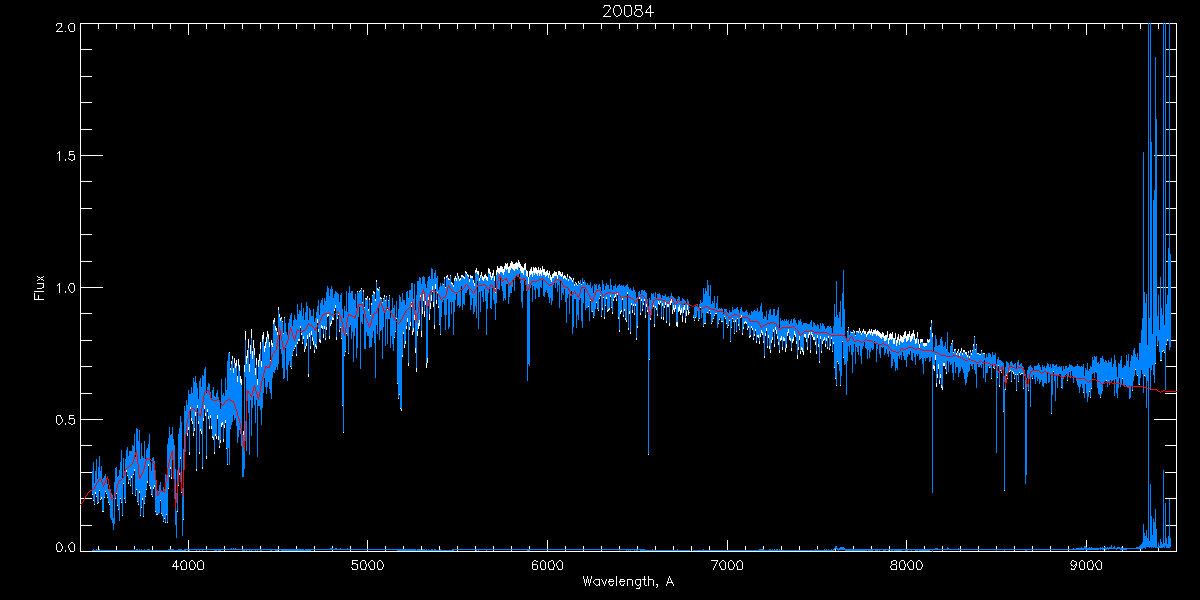
Task: Click the spectrum peak near 5850 Å
Action: click(515, 265)
